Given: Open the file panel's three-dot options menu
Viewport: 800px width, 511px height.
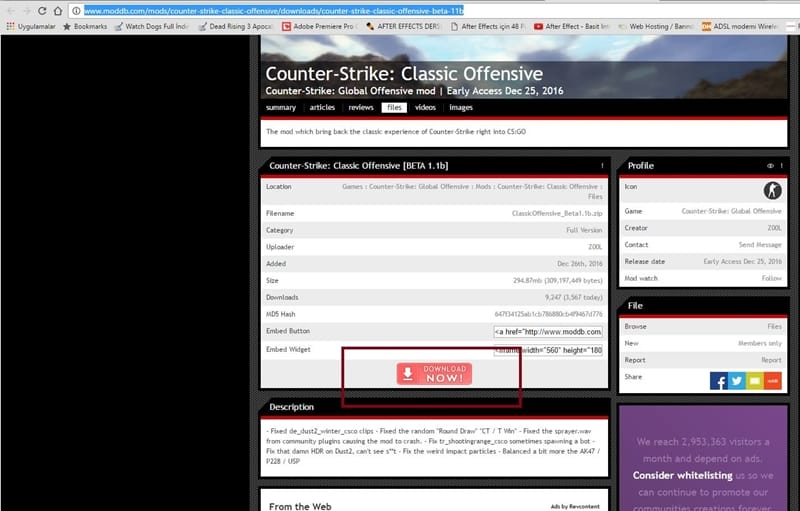Looking at the screenshot, I should 602,165.
